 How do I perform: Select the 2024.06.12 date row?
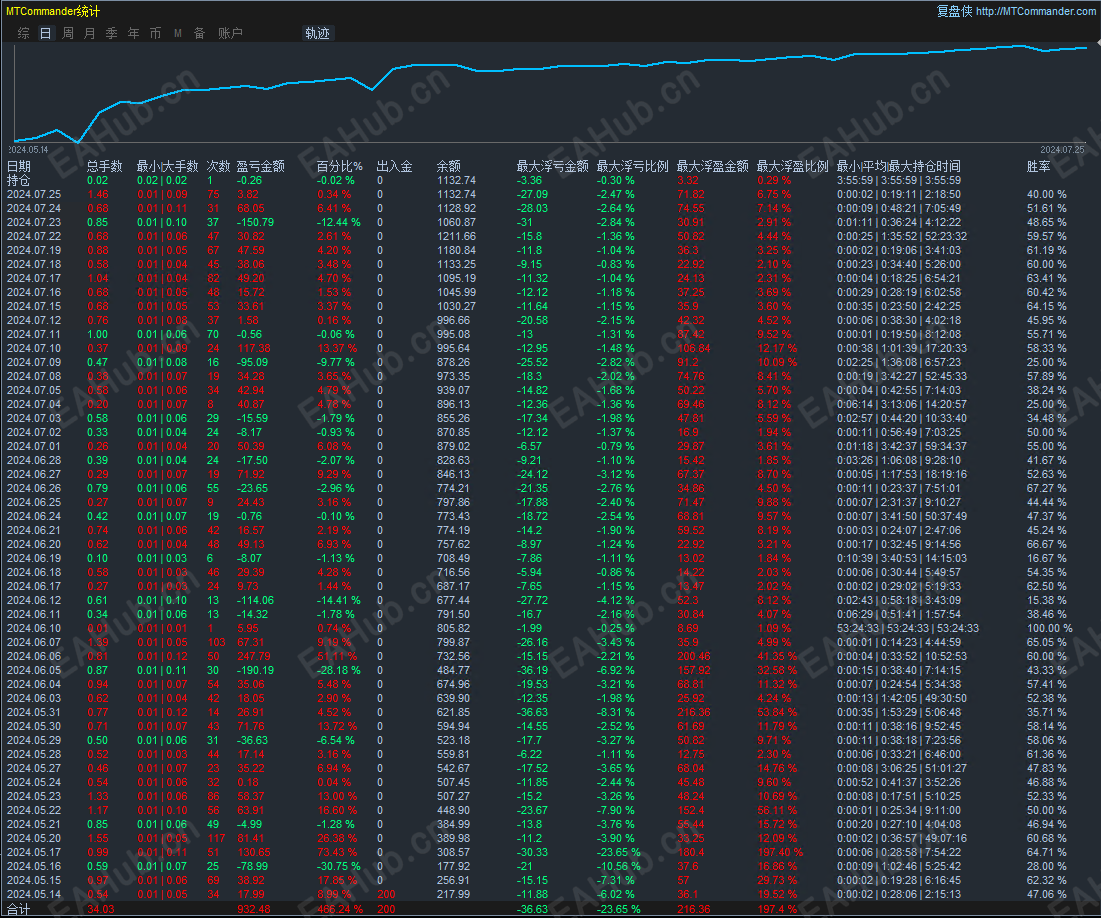click(x=34, y=601)
